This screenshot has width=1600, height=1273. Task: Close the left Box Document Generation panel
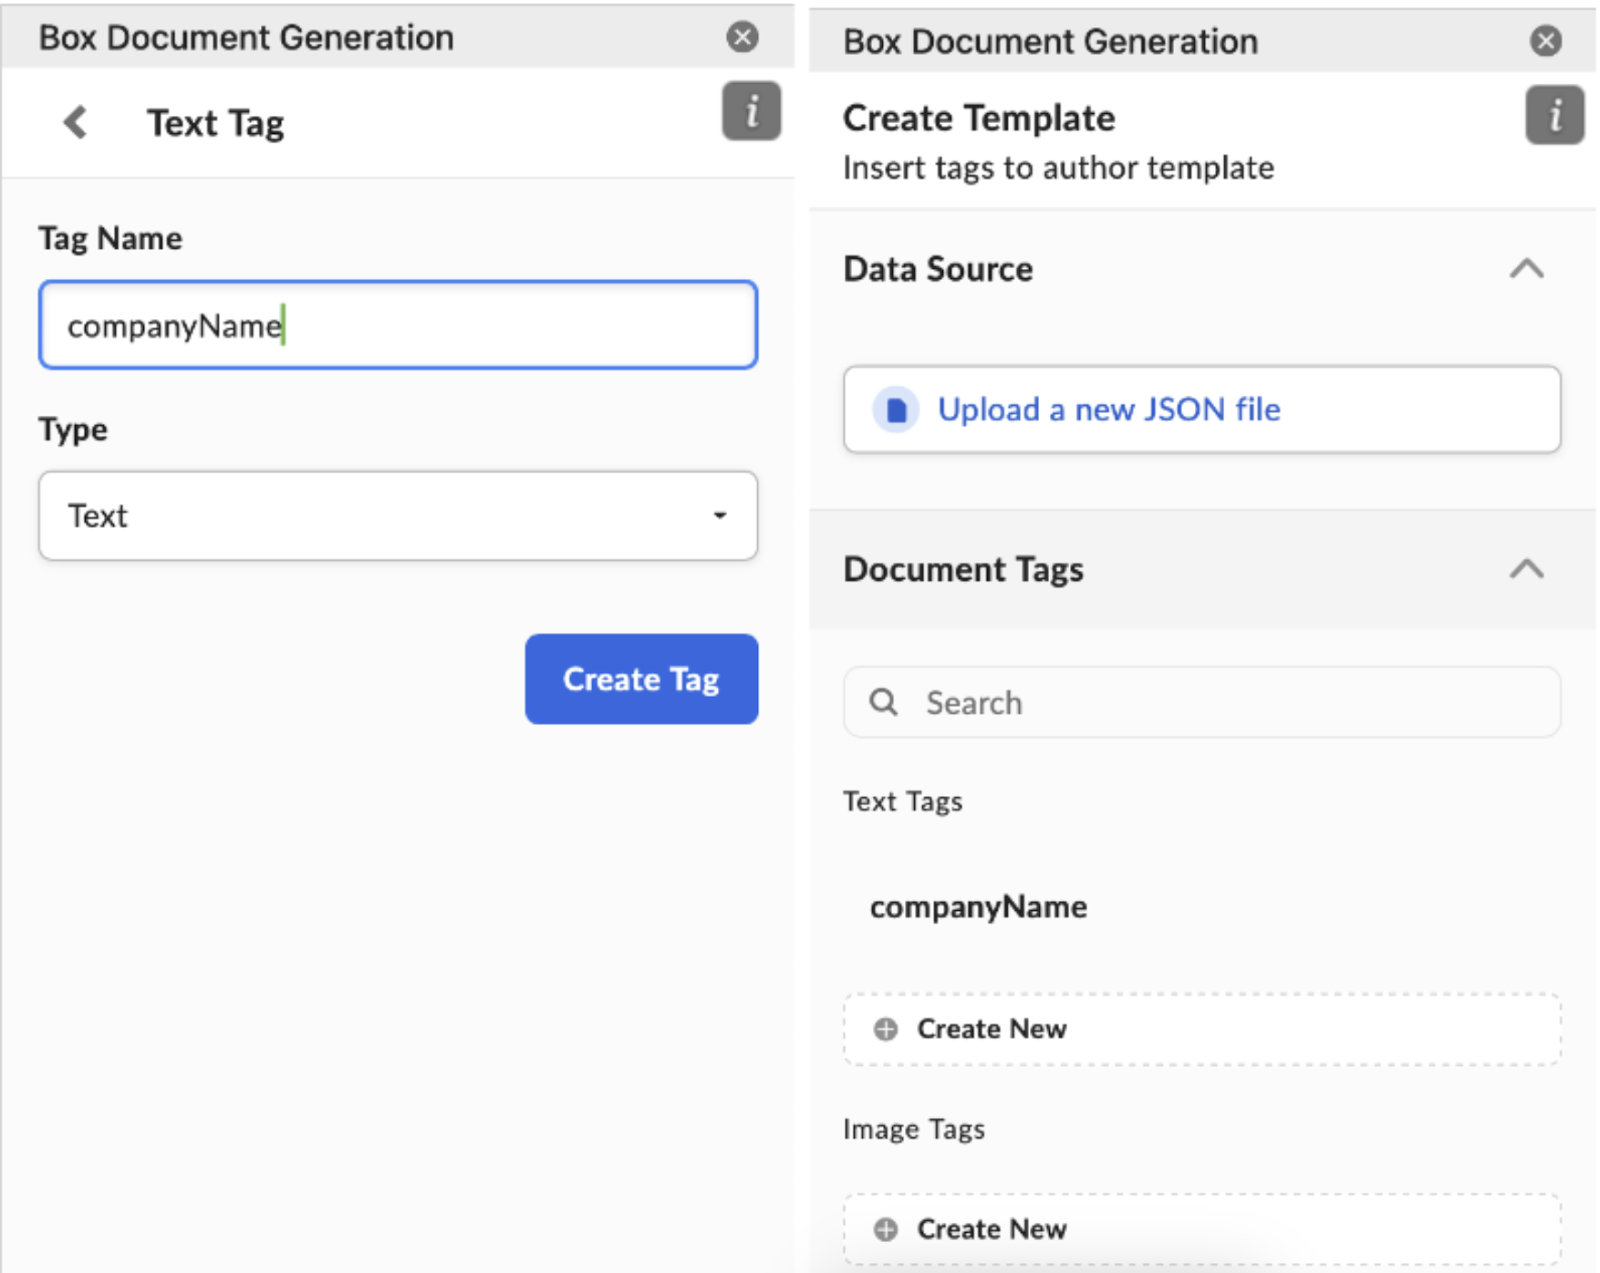[742, 37]
